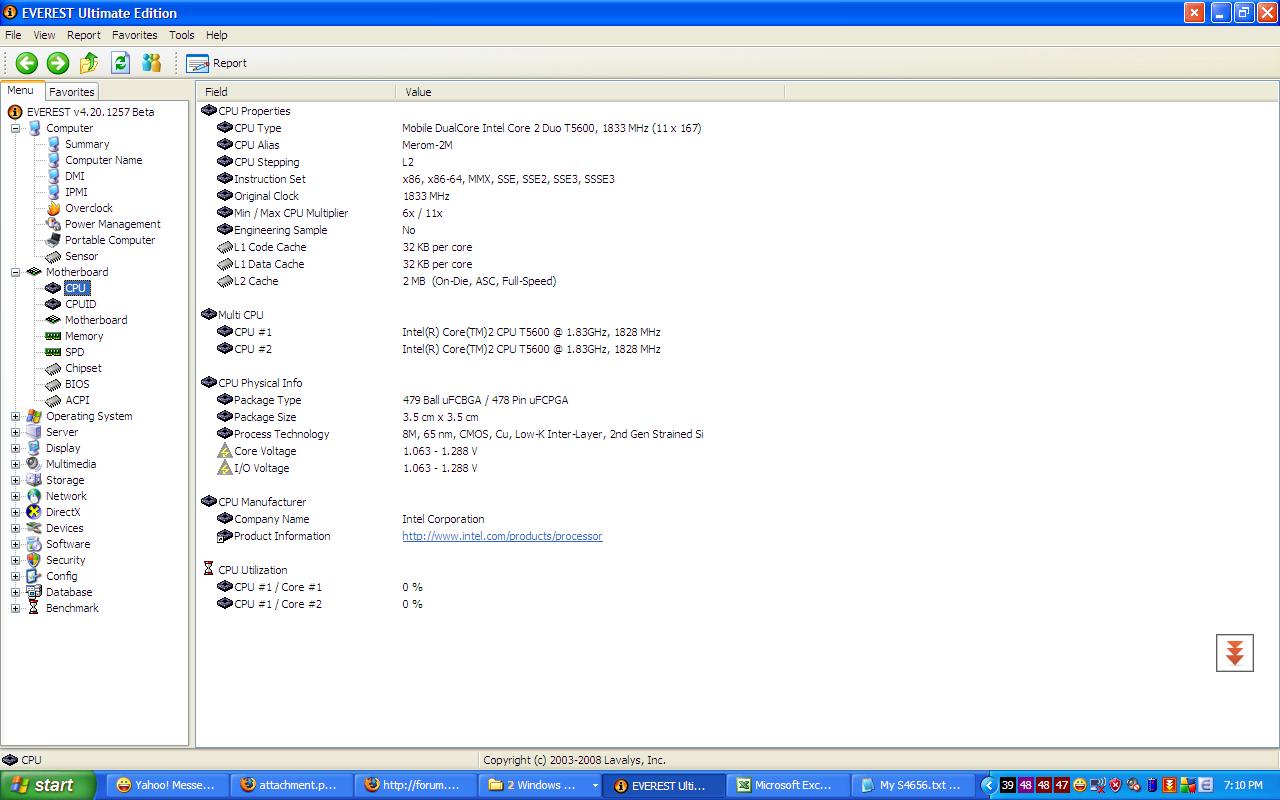1280x800 pixels.
Task: Expand the Storage tree node
Action: 15,480
